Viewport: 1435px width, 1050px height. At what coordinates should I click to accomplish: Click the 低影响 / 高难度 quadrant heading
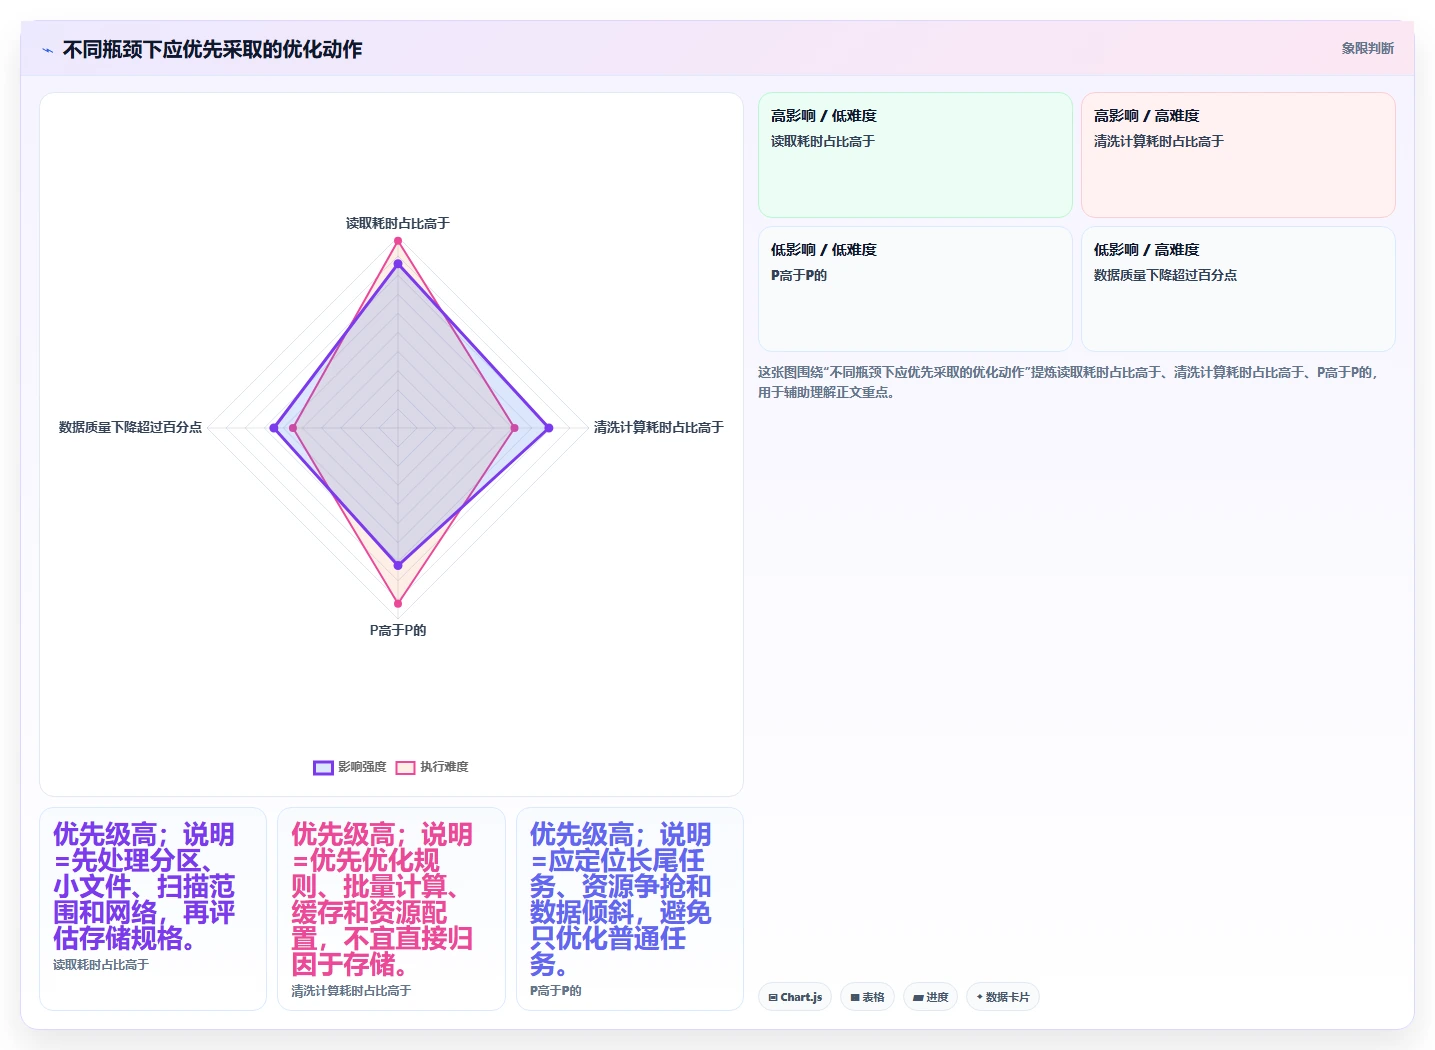1146,250
